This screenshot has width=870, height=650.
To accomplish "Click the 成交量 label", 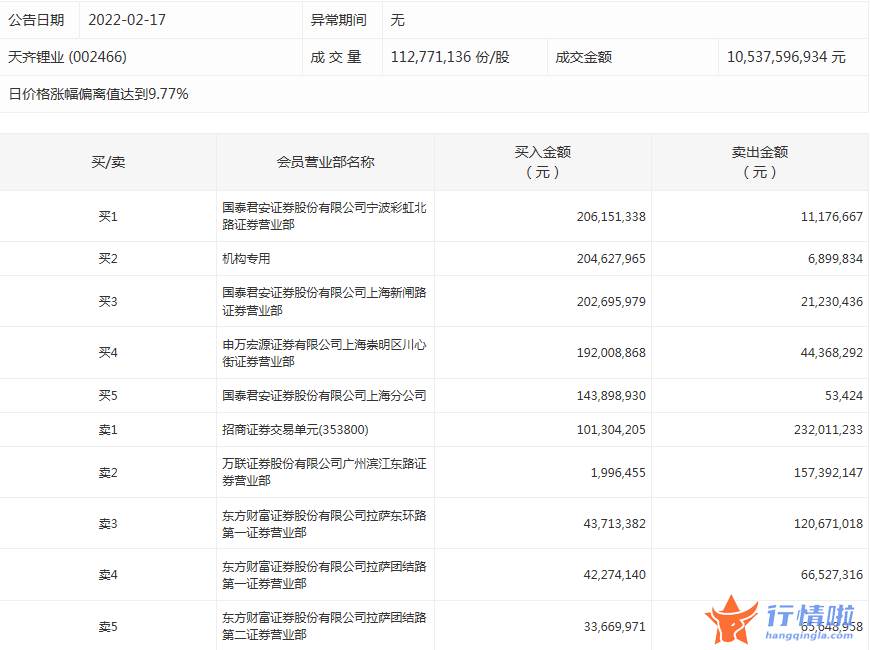I will [336, 57].
